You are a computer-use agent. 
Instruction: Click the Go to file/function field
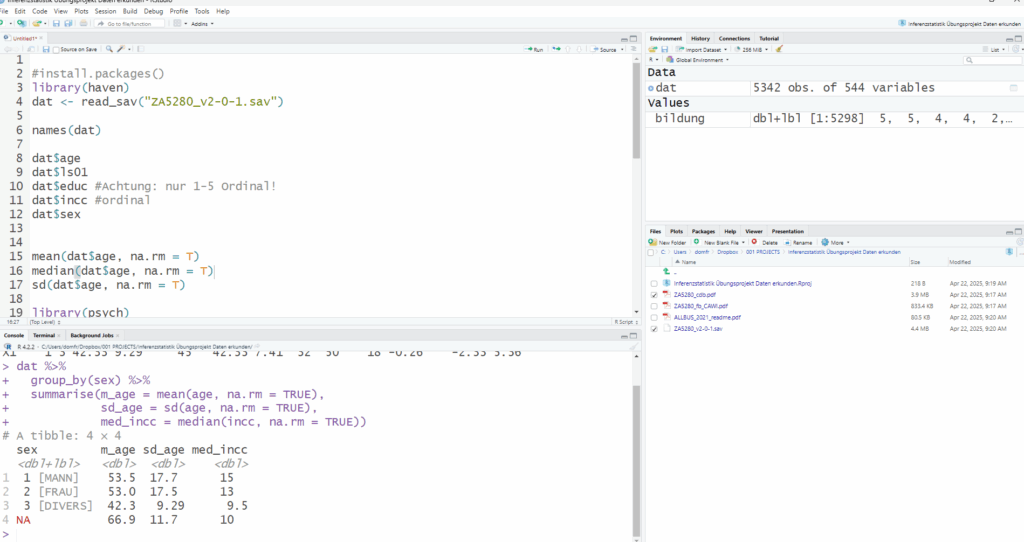(129, 23)
